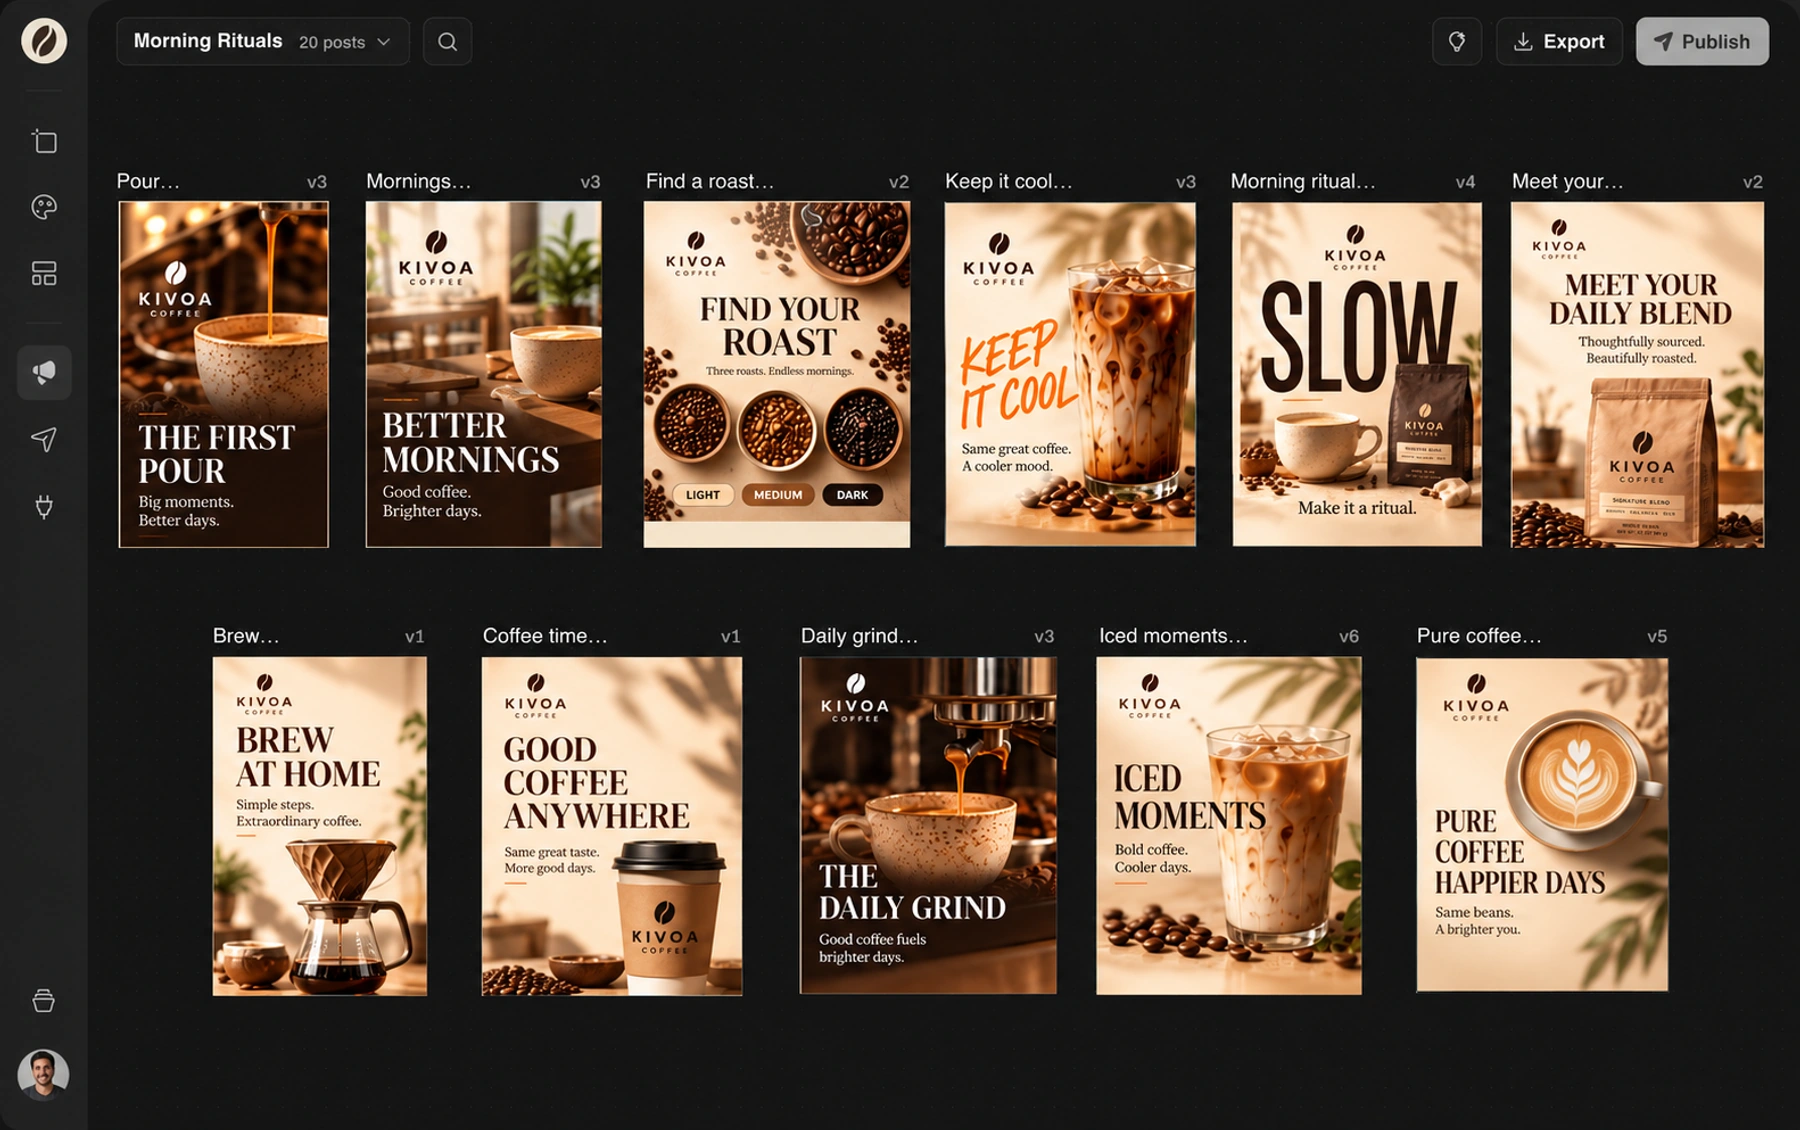Click the 'Iced moments…' post title

coord(1173,635)
